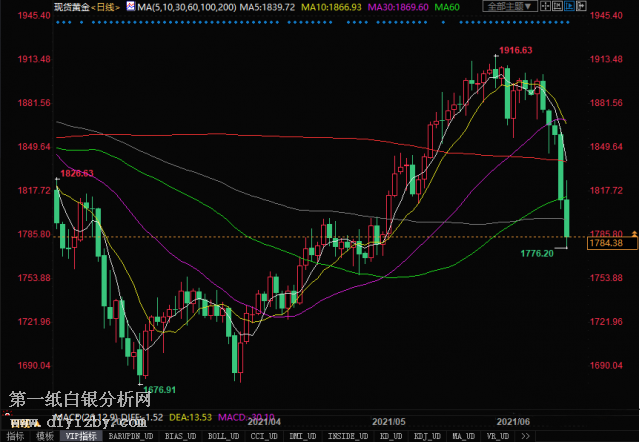Click the 1916.63 high price marker

[x=515, y=50]
